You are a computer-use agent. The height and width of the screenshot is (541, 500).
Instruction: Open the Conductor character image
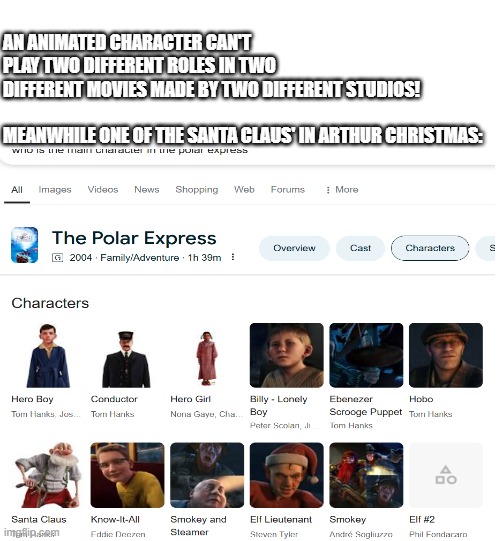click(126, 359)
